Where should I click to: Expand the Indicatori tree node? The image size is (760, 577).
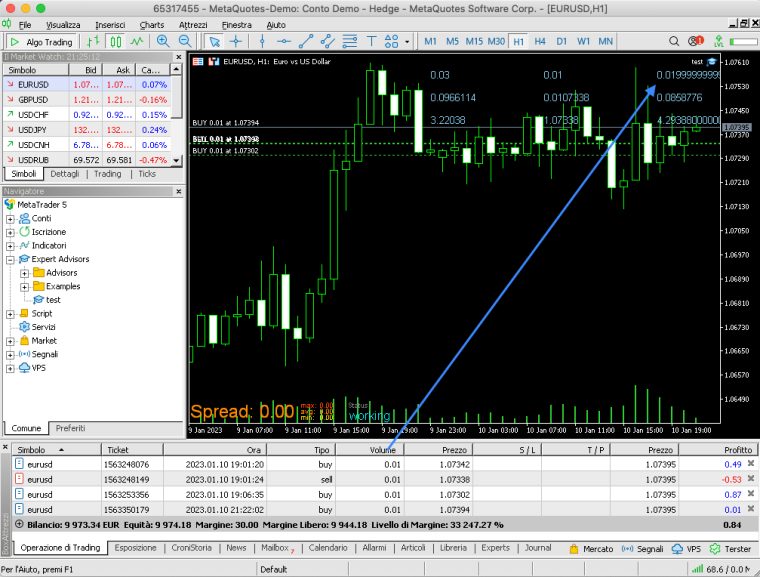[10, 246]
